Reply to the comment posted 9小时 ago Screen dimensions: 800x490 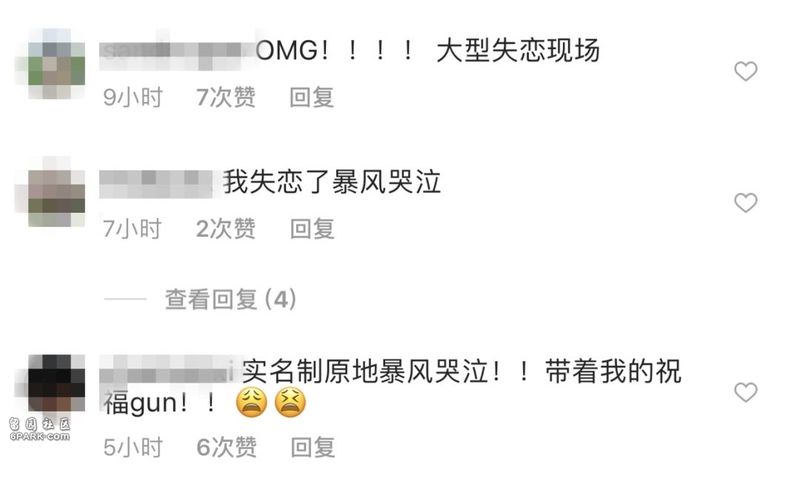point(312,97)
